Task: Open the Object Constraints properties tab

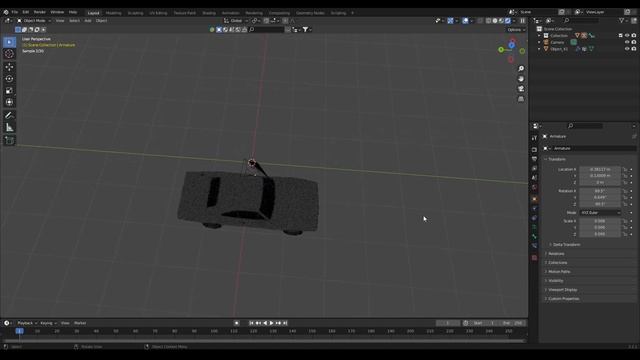Action: [x=534, y=218]
